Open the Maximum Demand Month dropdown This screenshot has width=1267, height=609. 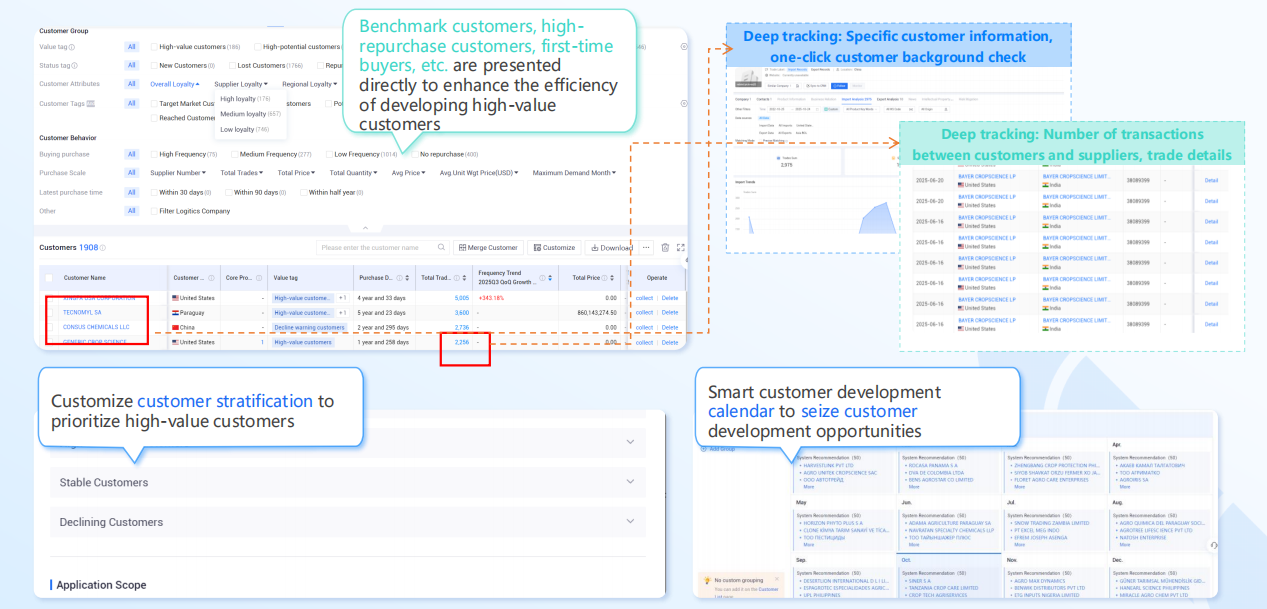574,172
